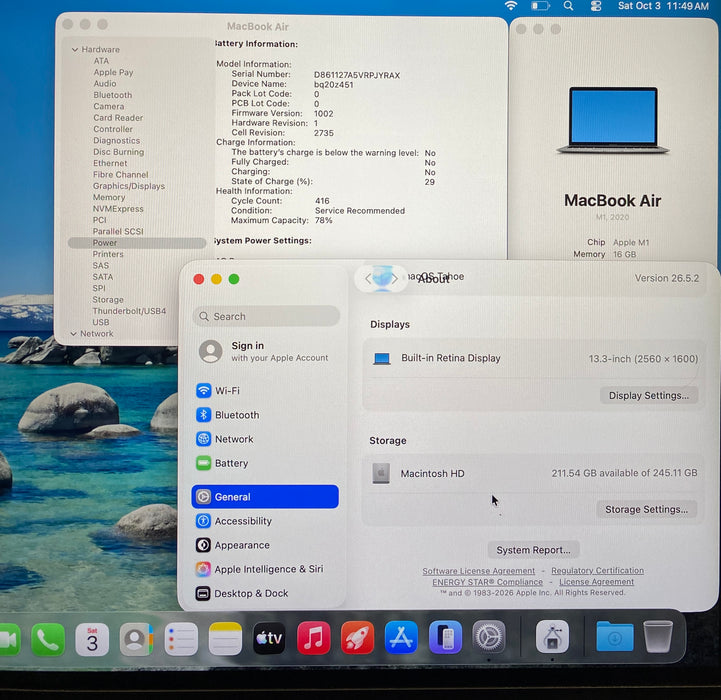Screen dimensions: 721x700
Task: Open the License Agreement link
Action: click(x=596, y=582)
